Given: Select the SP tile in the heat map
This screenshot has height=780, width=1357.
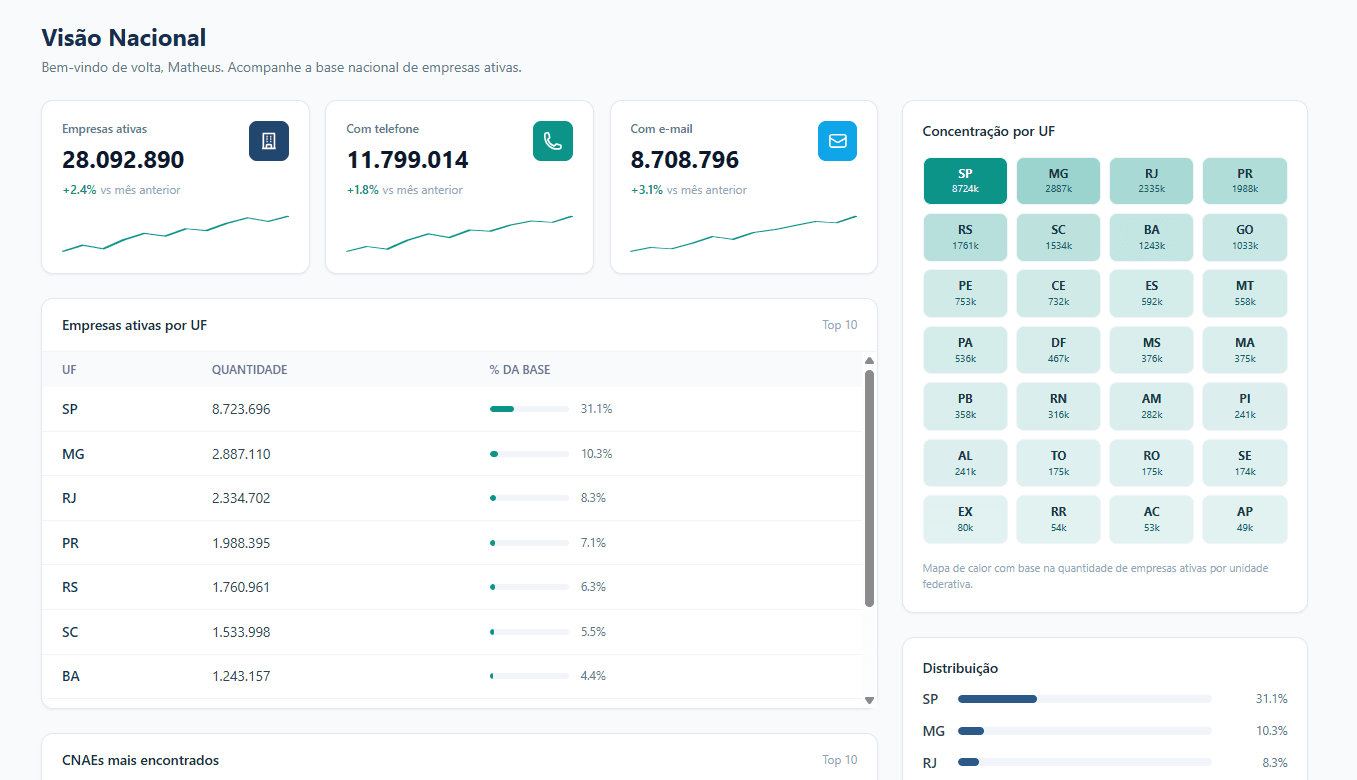Looking at the screenshot, I should coord(965,180).
